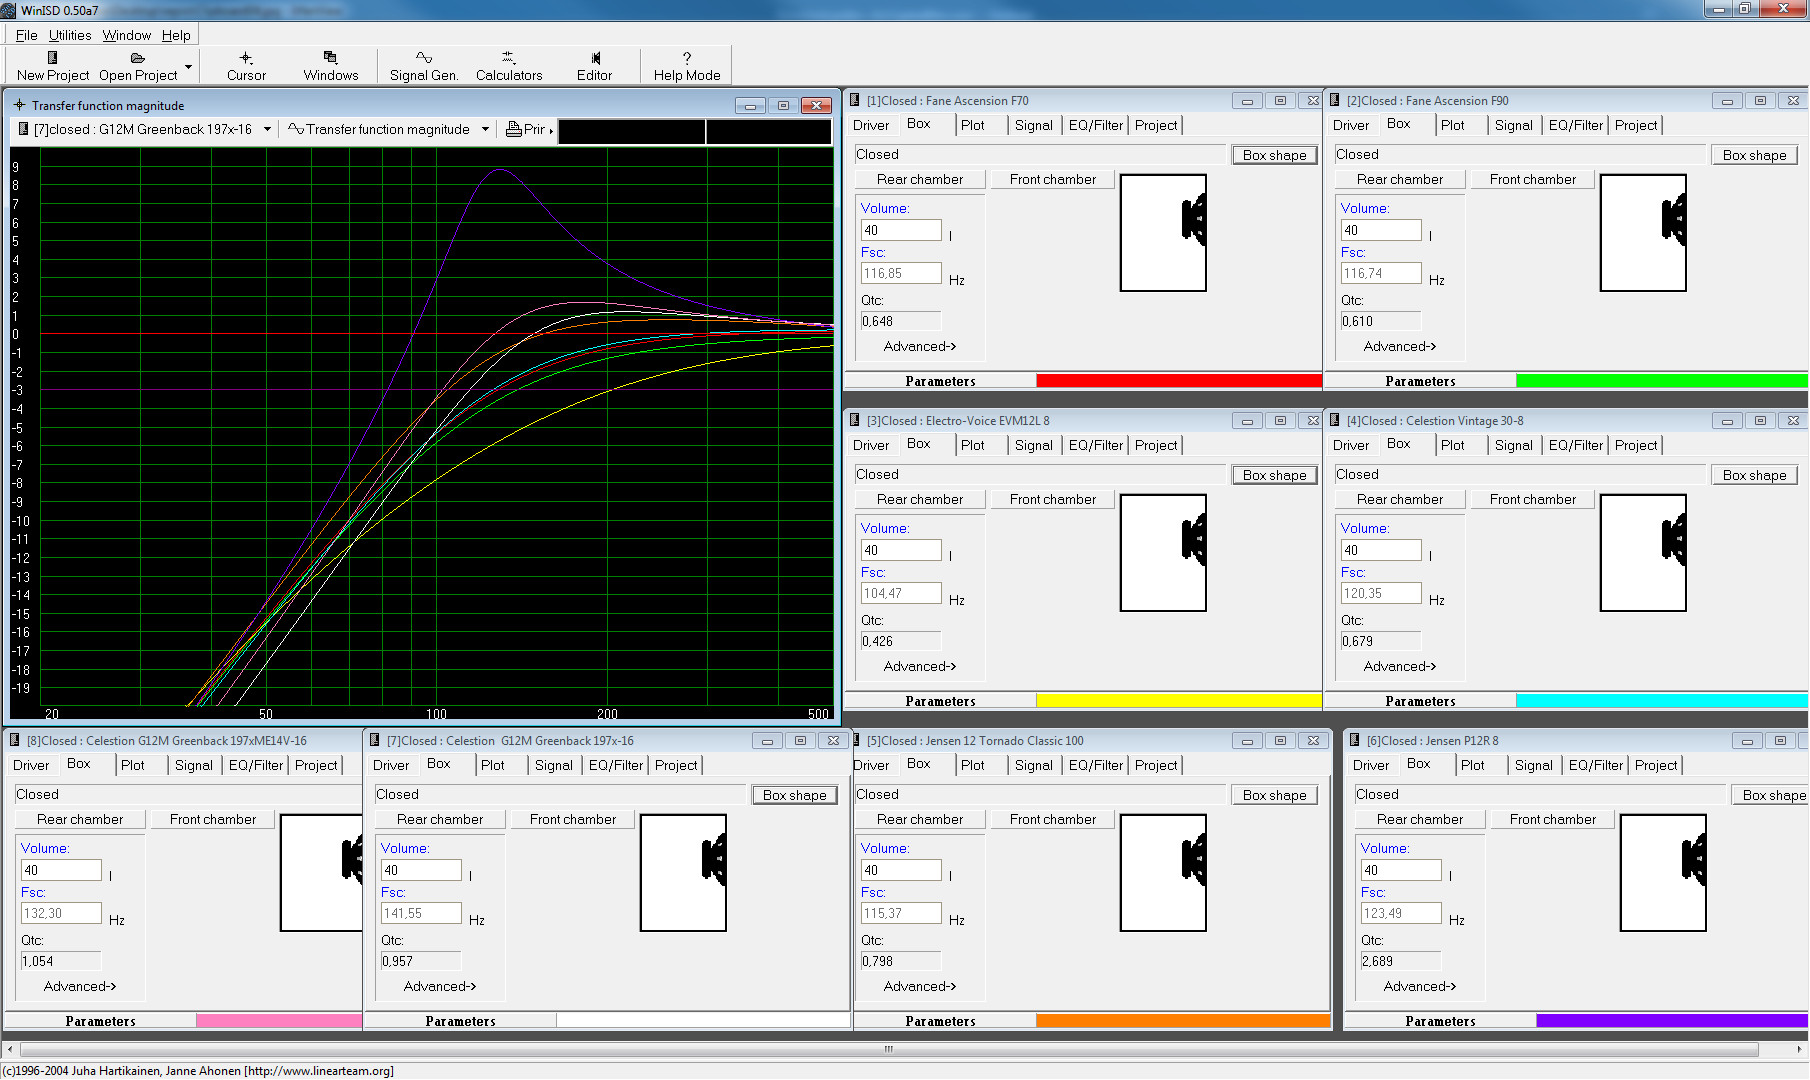Open the Open Project toolbar icon
The height and width of the screenshot is (1080, 1810).
point(138,66)
